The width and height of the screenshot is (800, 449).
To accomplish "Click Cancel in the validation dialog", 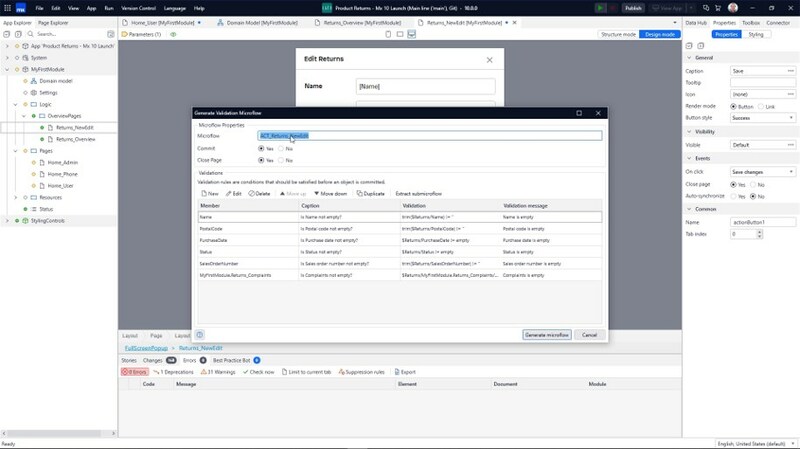I will click(x=589, y=334).
